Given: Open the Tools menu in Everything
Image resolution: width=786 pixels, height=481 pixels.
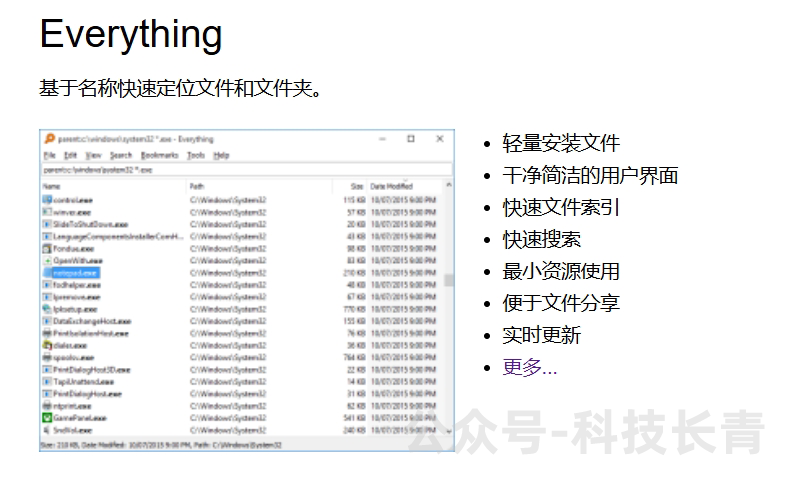Looking at the screenshot, I should pyautogui.click(x=196, y=155).
